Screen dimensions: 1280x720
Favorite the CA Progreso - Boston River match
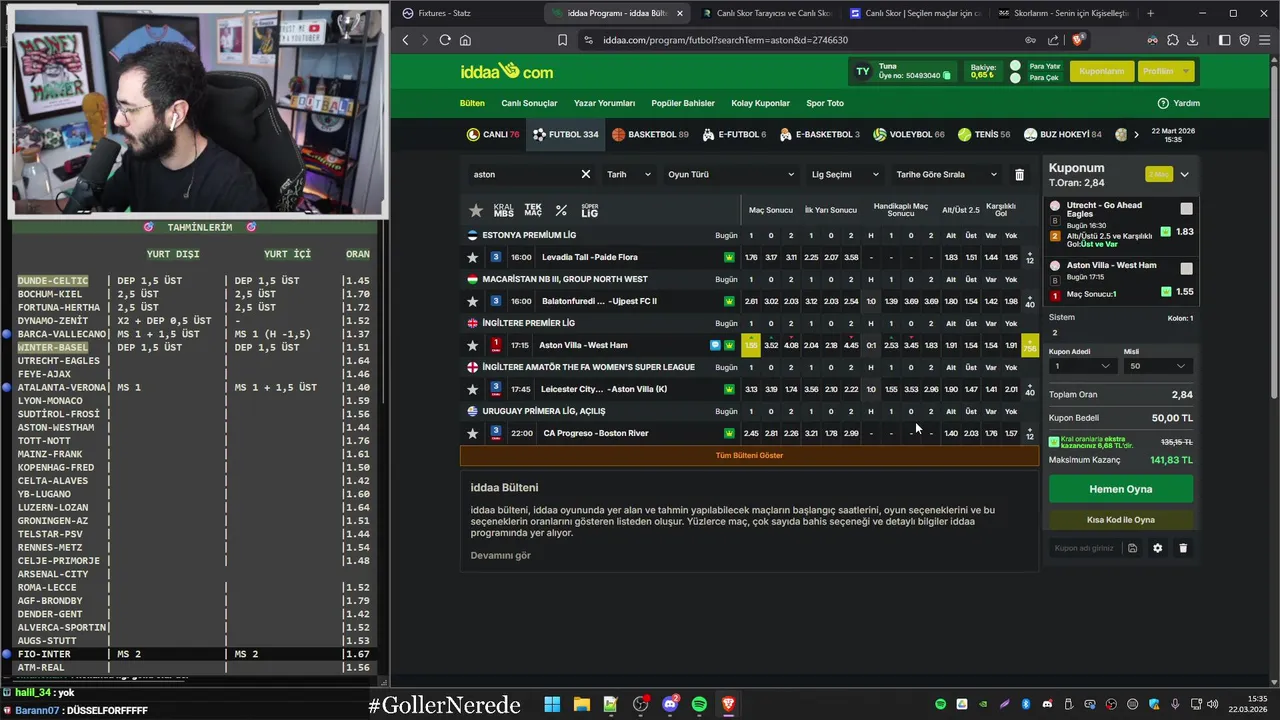pyautogui.click(x=473, y=433)
